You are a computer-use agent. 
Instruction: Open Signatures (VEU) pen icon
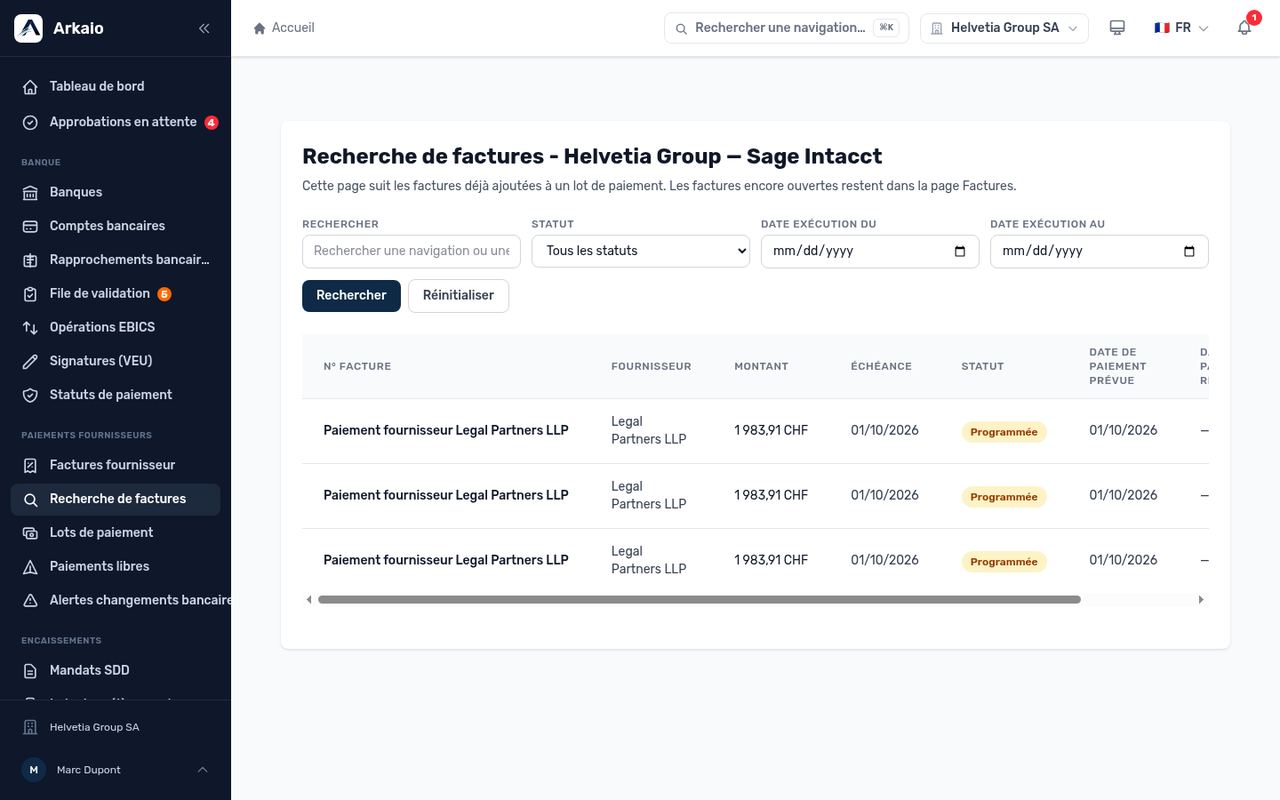point(30,361)
